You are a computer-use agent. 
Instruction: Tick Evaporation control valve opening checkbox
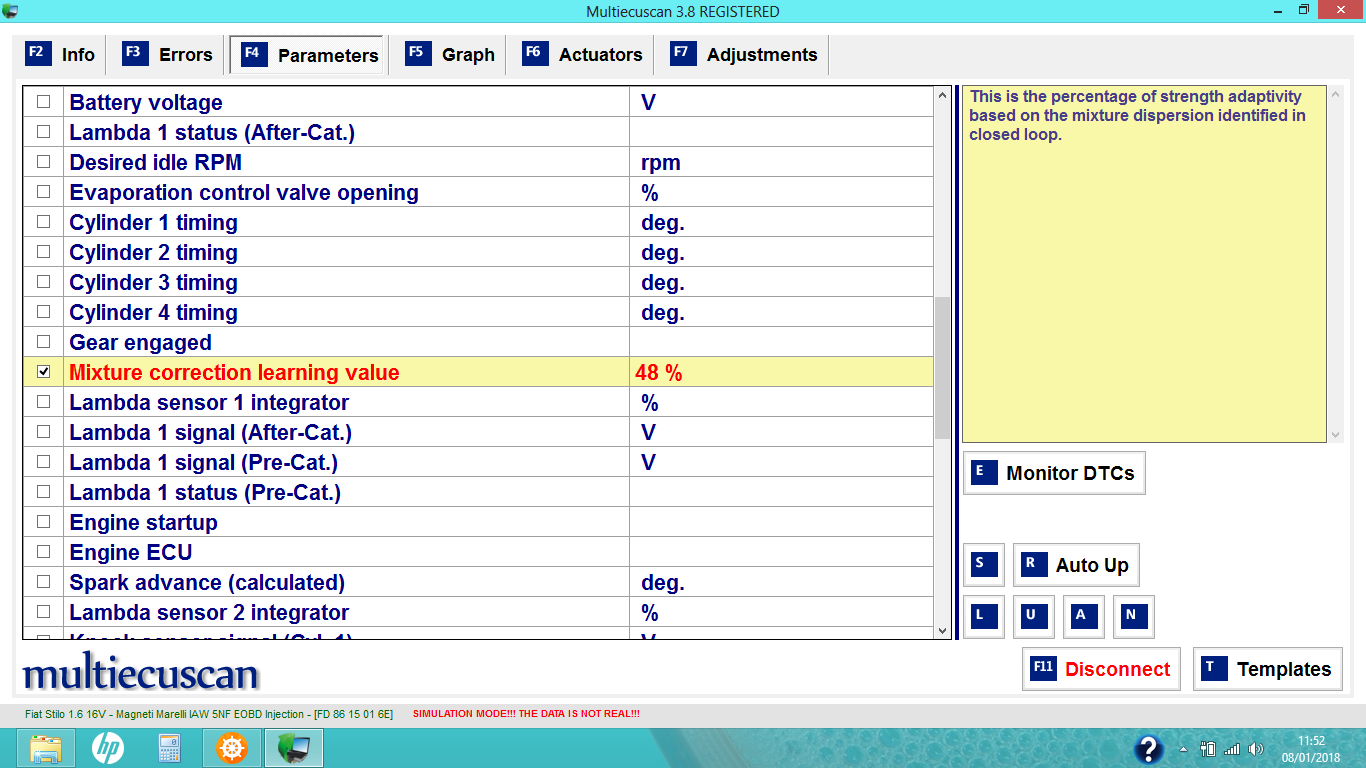(43, 192)
